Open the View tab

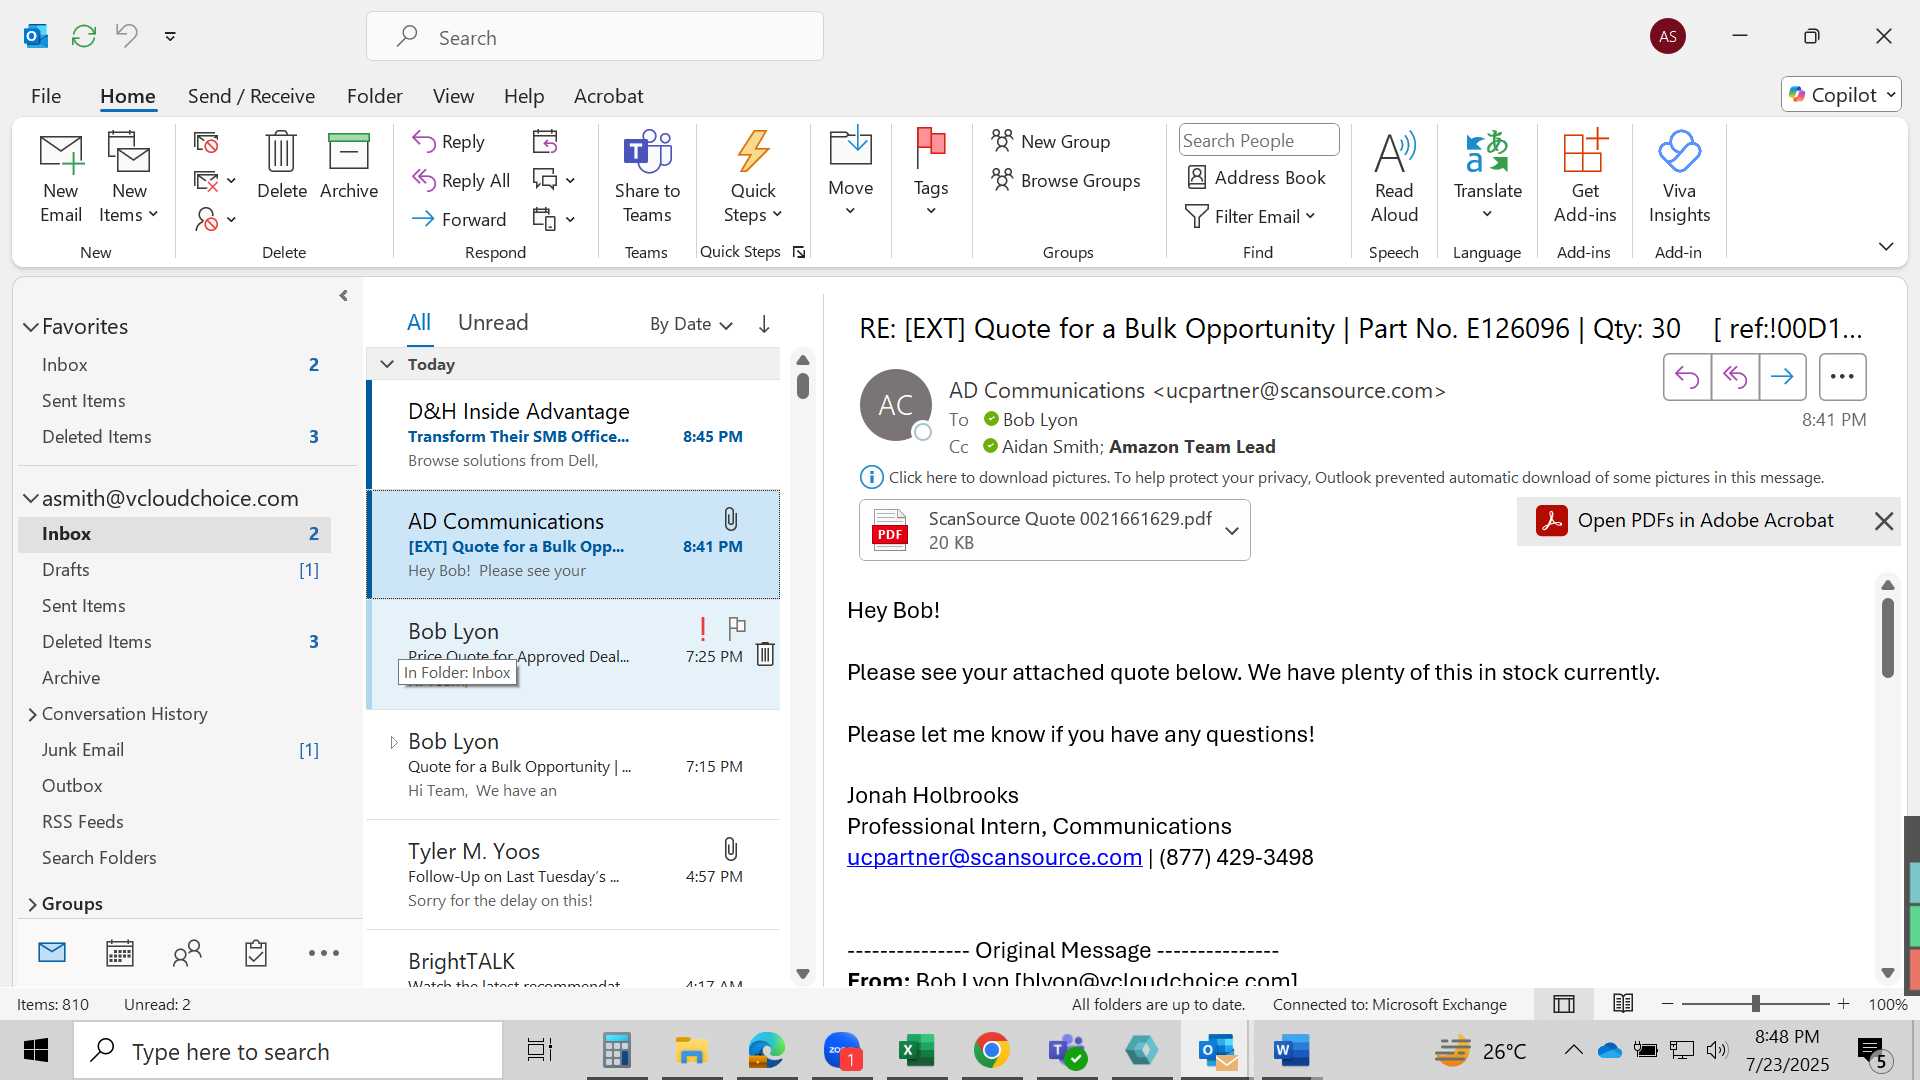(453, 96)
